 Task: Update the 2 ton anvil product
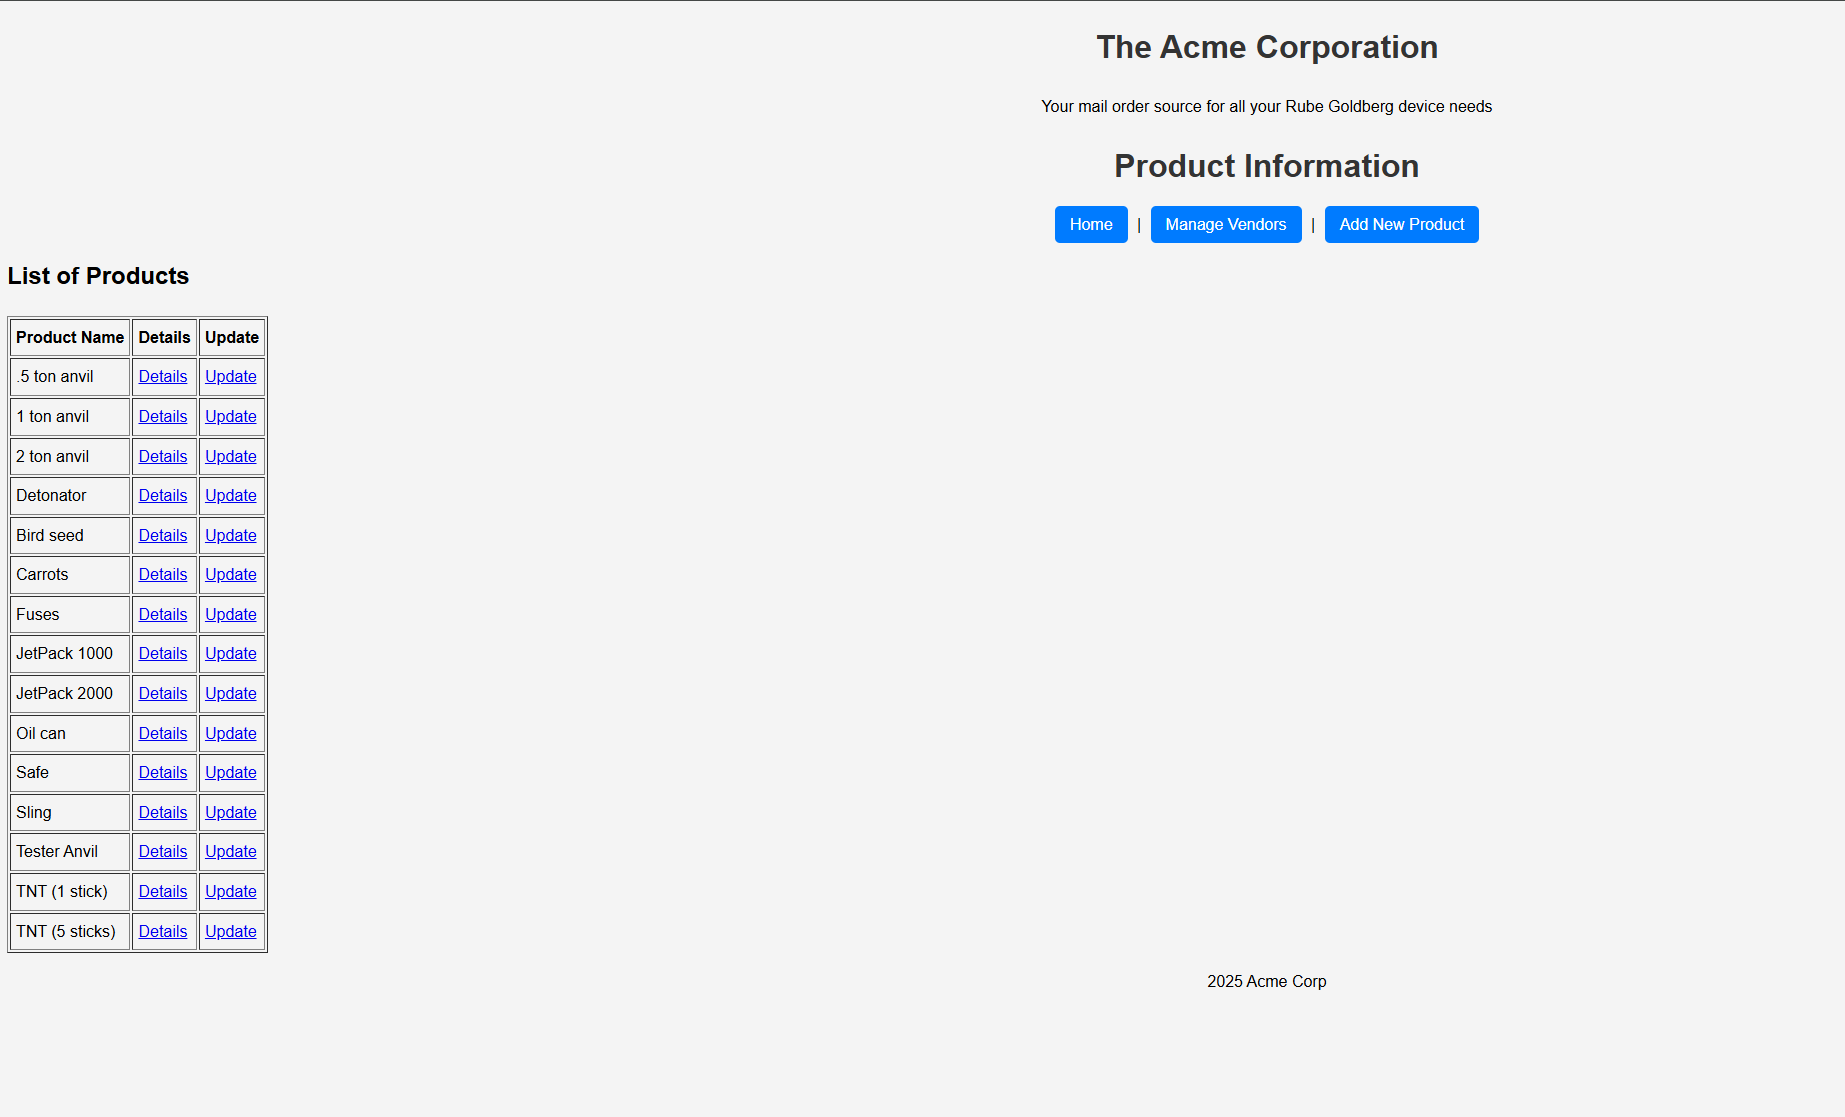pyautogui.click(x=230, y=456)
